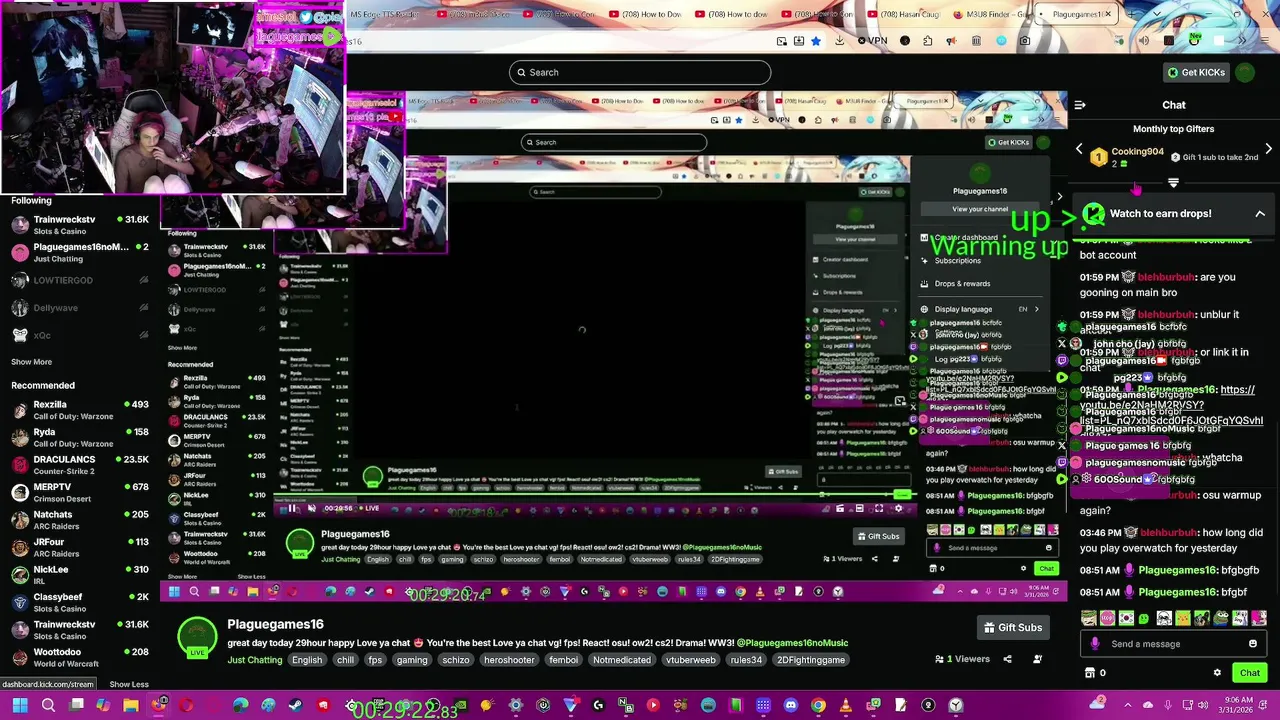Open Discord from the taskbar
The width and height of the screenshot is (1280, 720).
click(791, 706)
